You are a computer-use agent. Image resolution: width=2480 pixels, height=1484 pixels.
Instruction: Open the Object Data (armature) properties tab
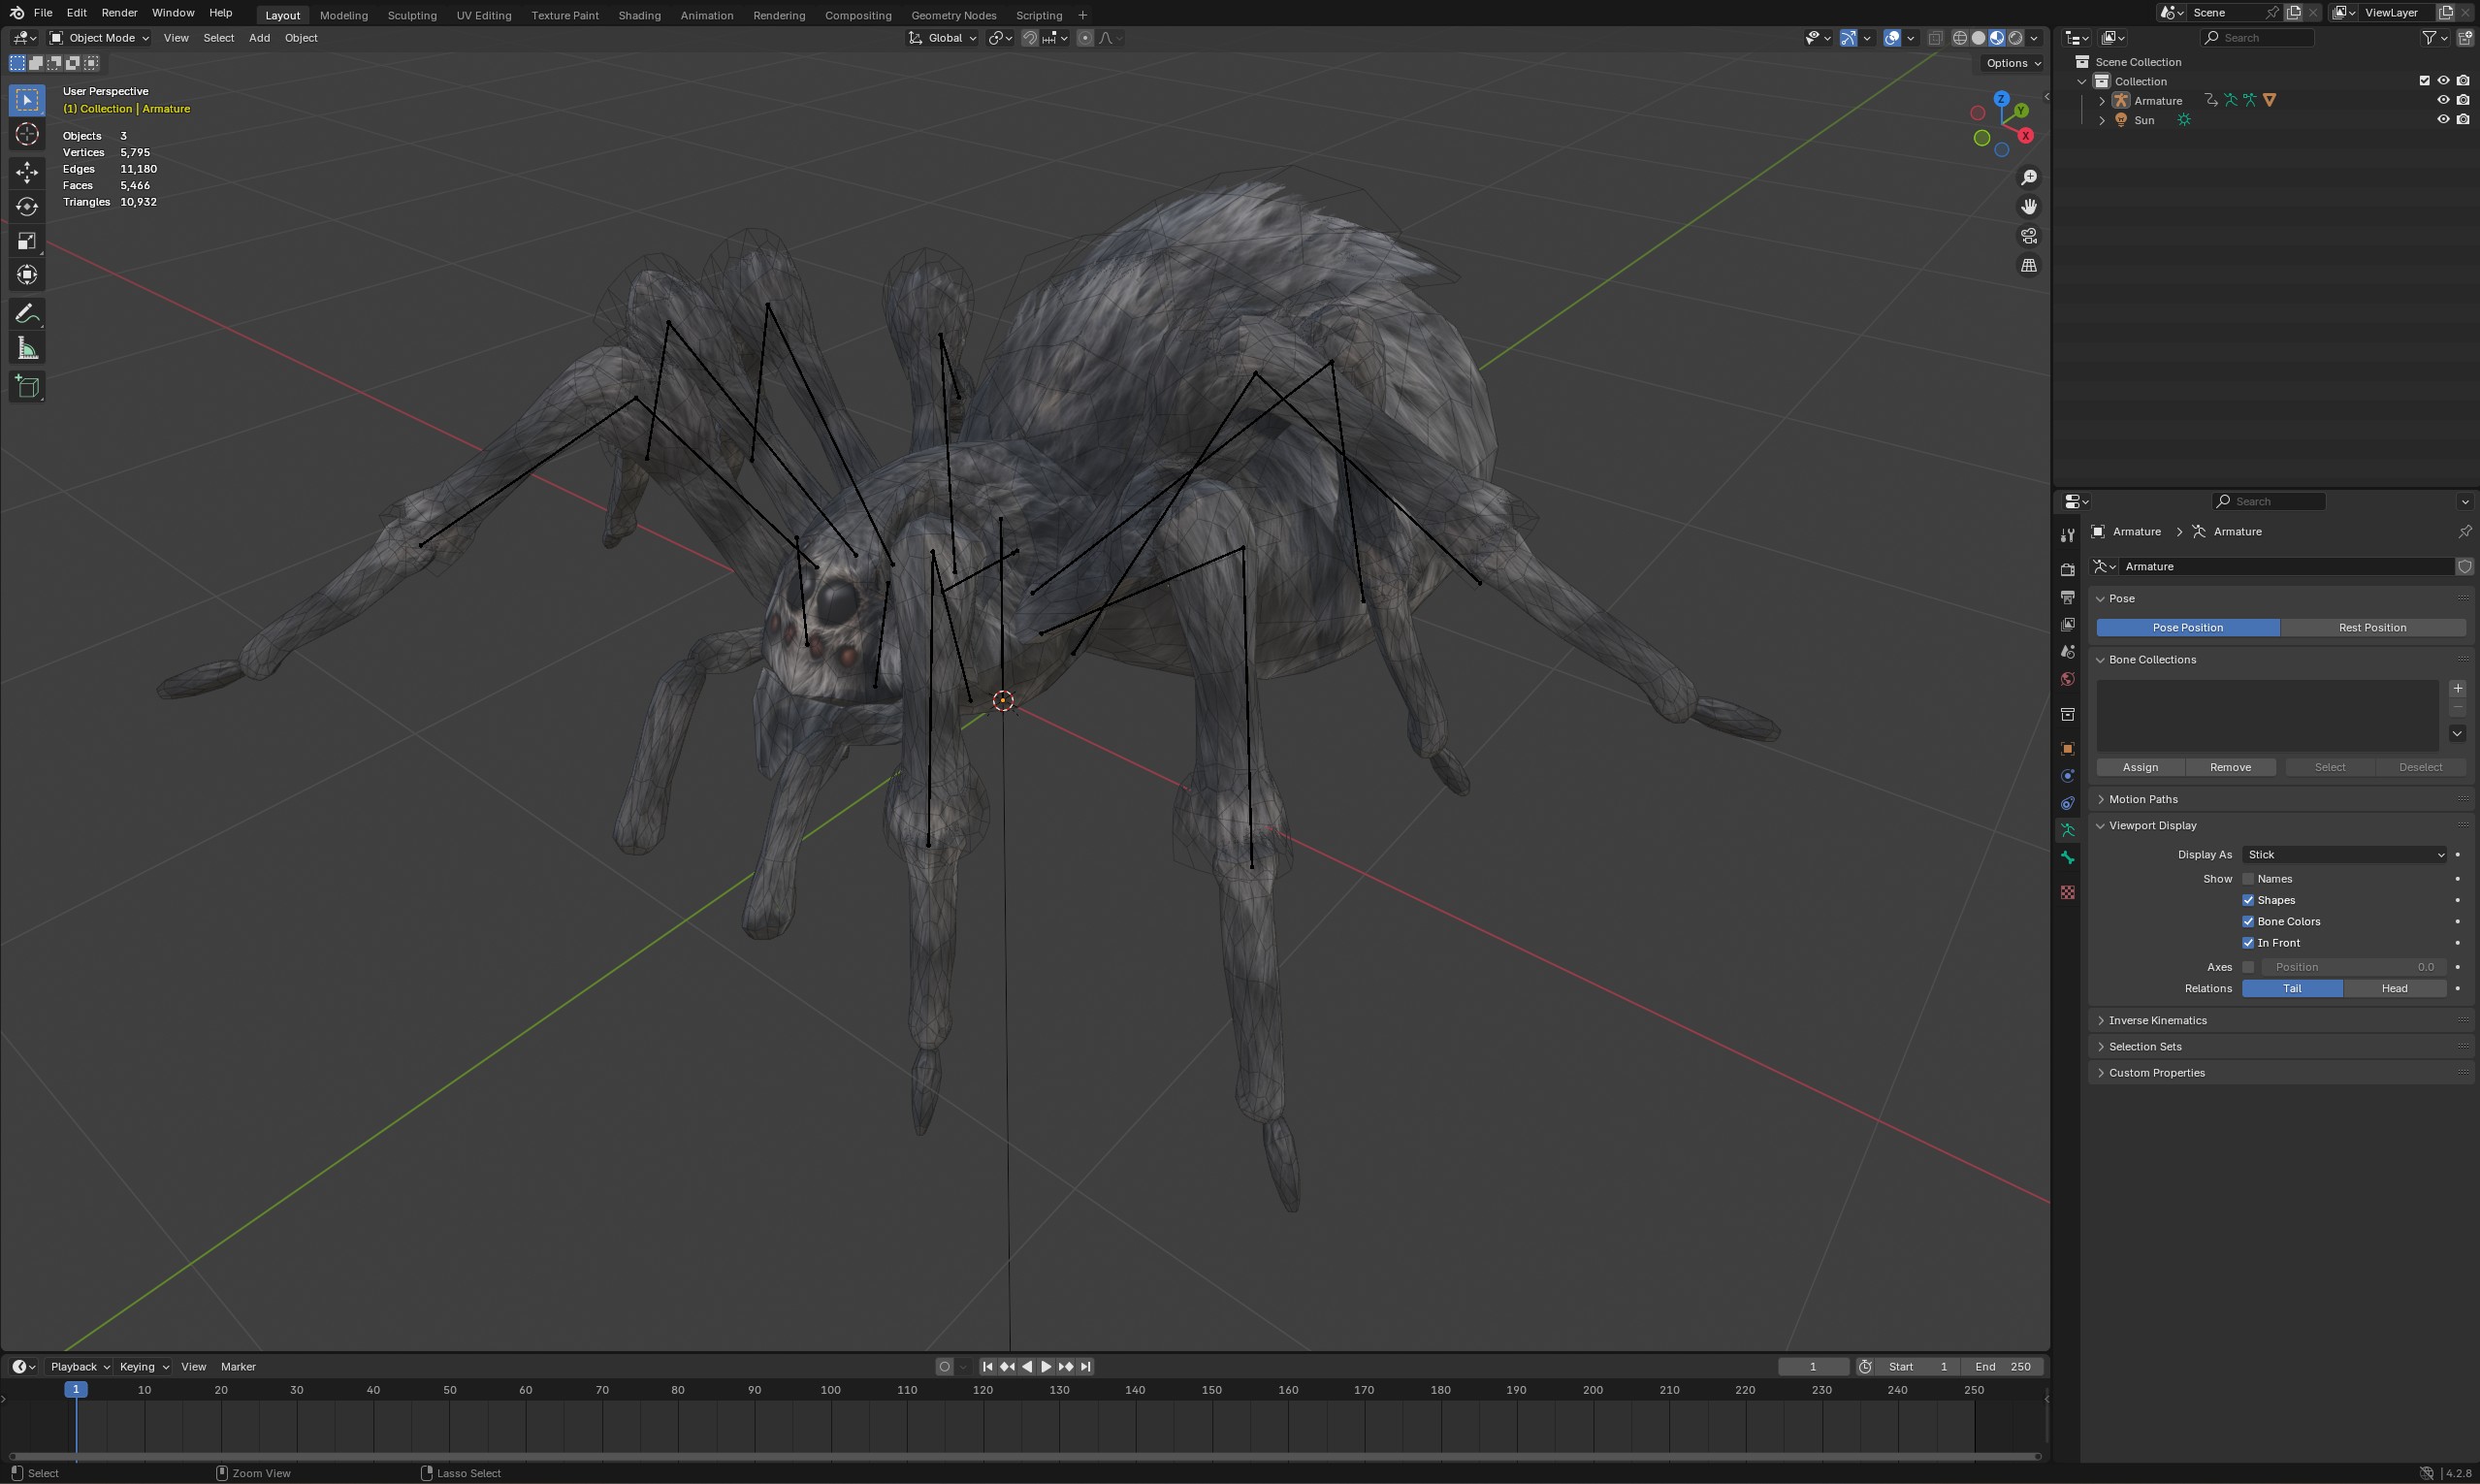tap(2066, 830)
